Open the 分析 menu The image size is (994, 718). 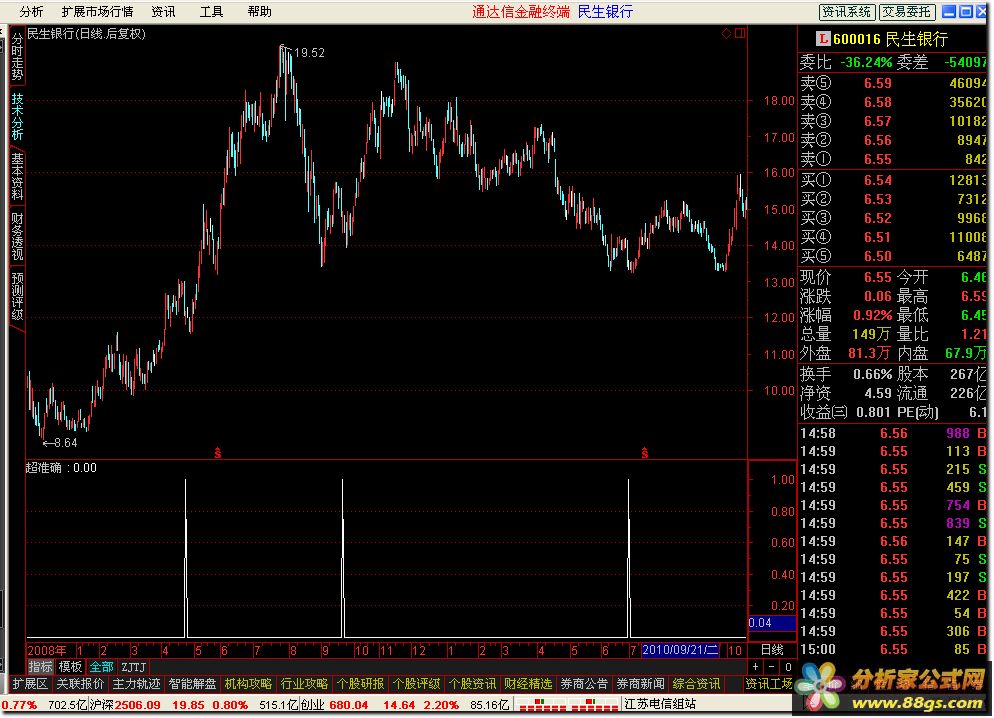(x=32, y=11)
